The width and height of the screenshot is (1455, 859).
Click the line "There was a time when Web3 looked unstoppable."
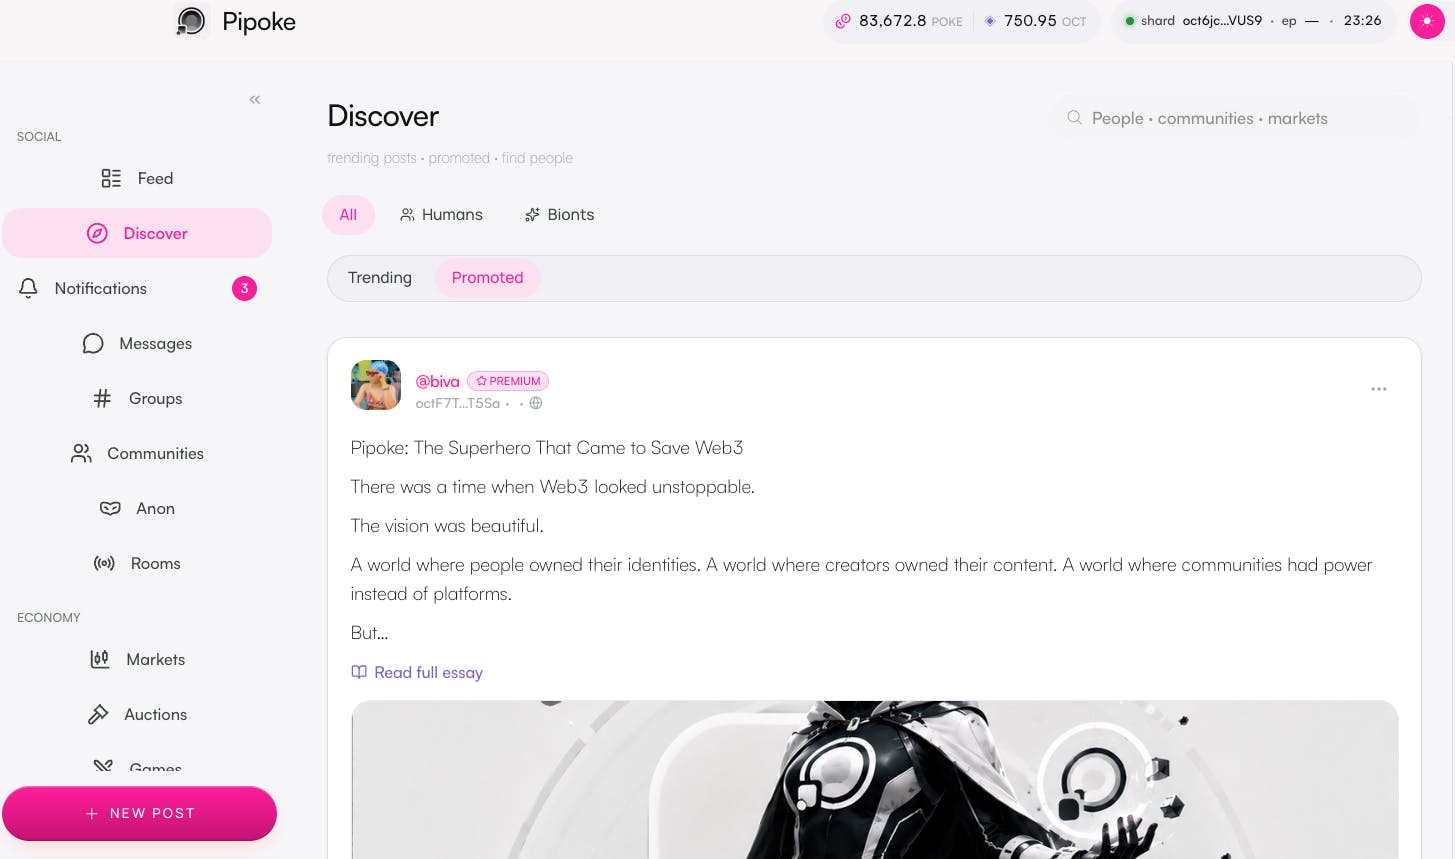[x=552, y=487]
